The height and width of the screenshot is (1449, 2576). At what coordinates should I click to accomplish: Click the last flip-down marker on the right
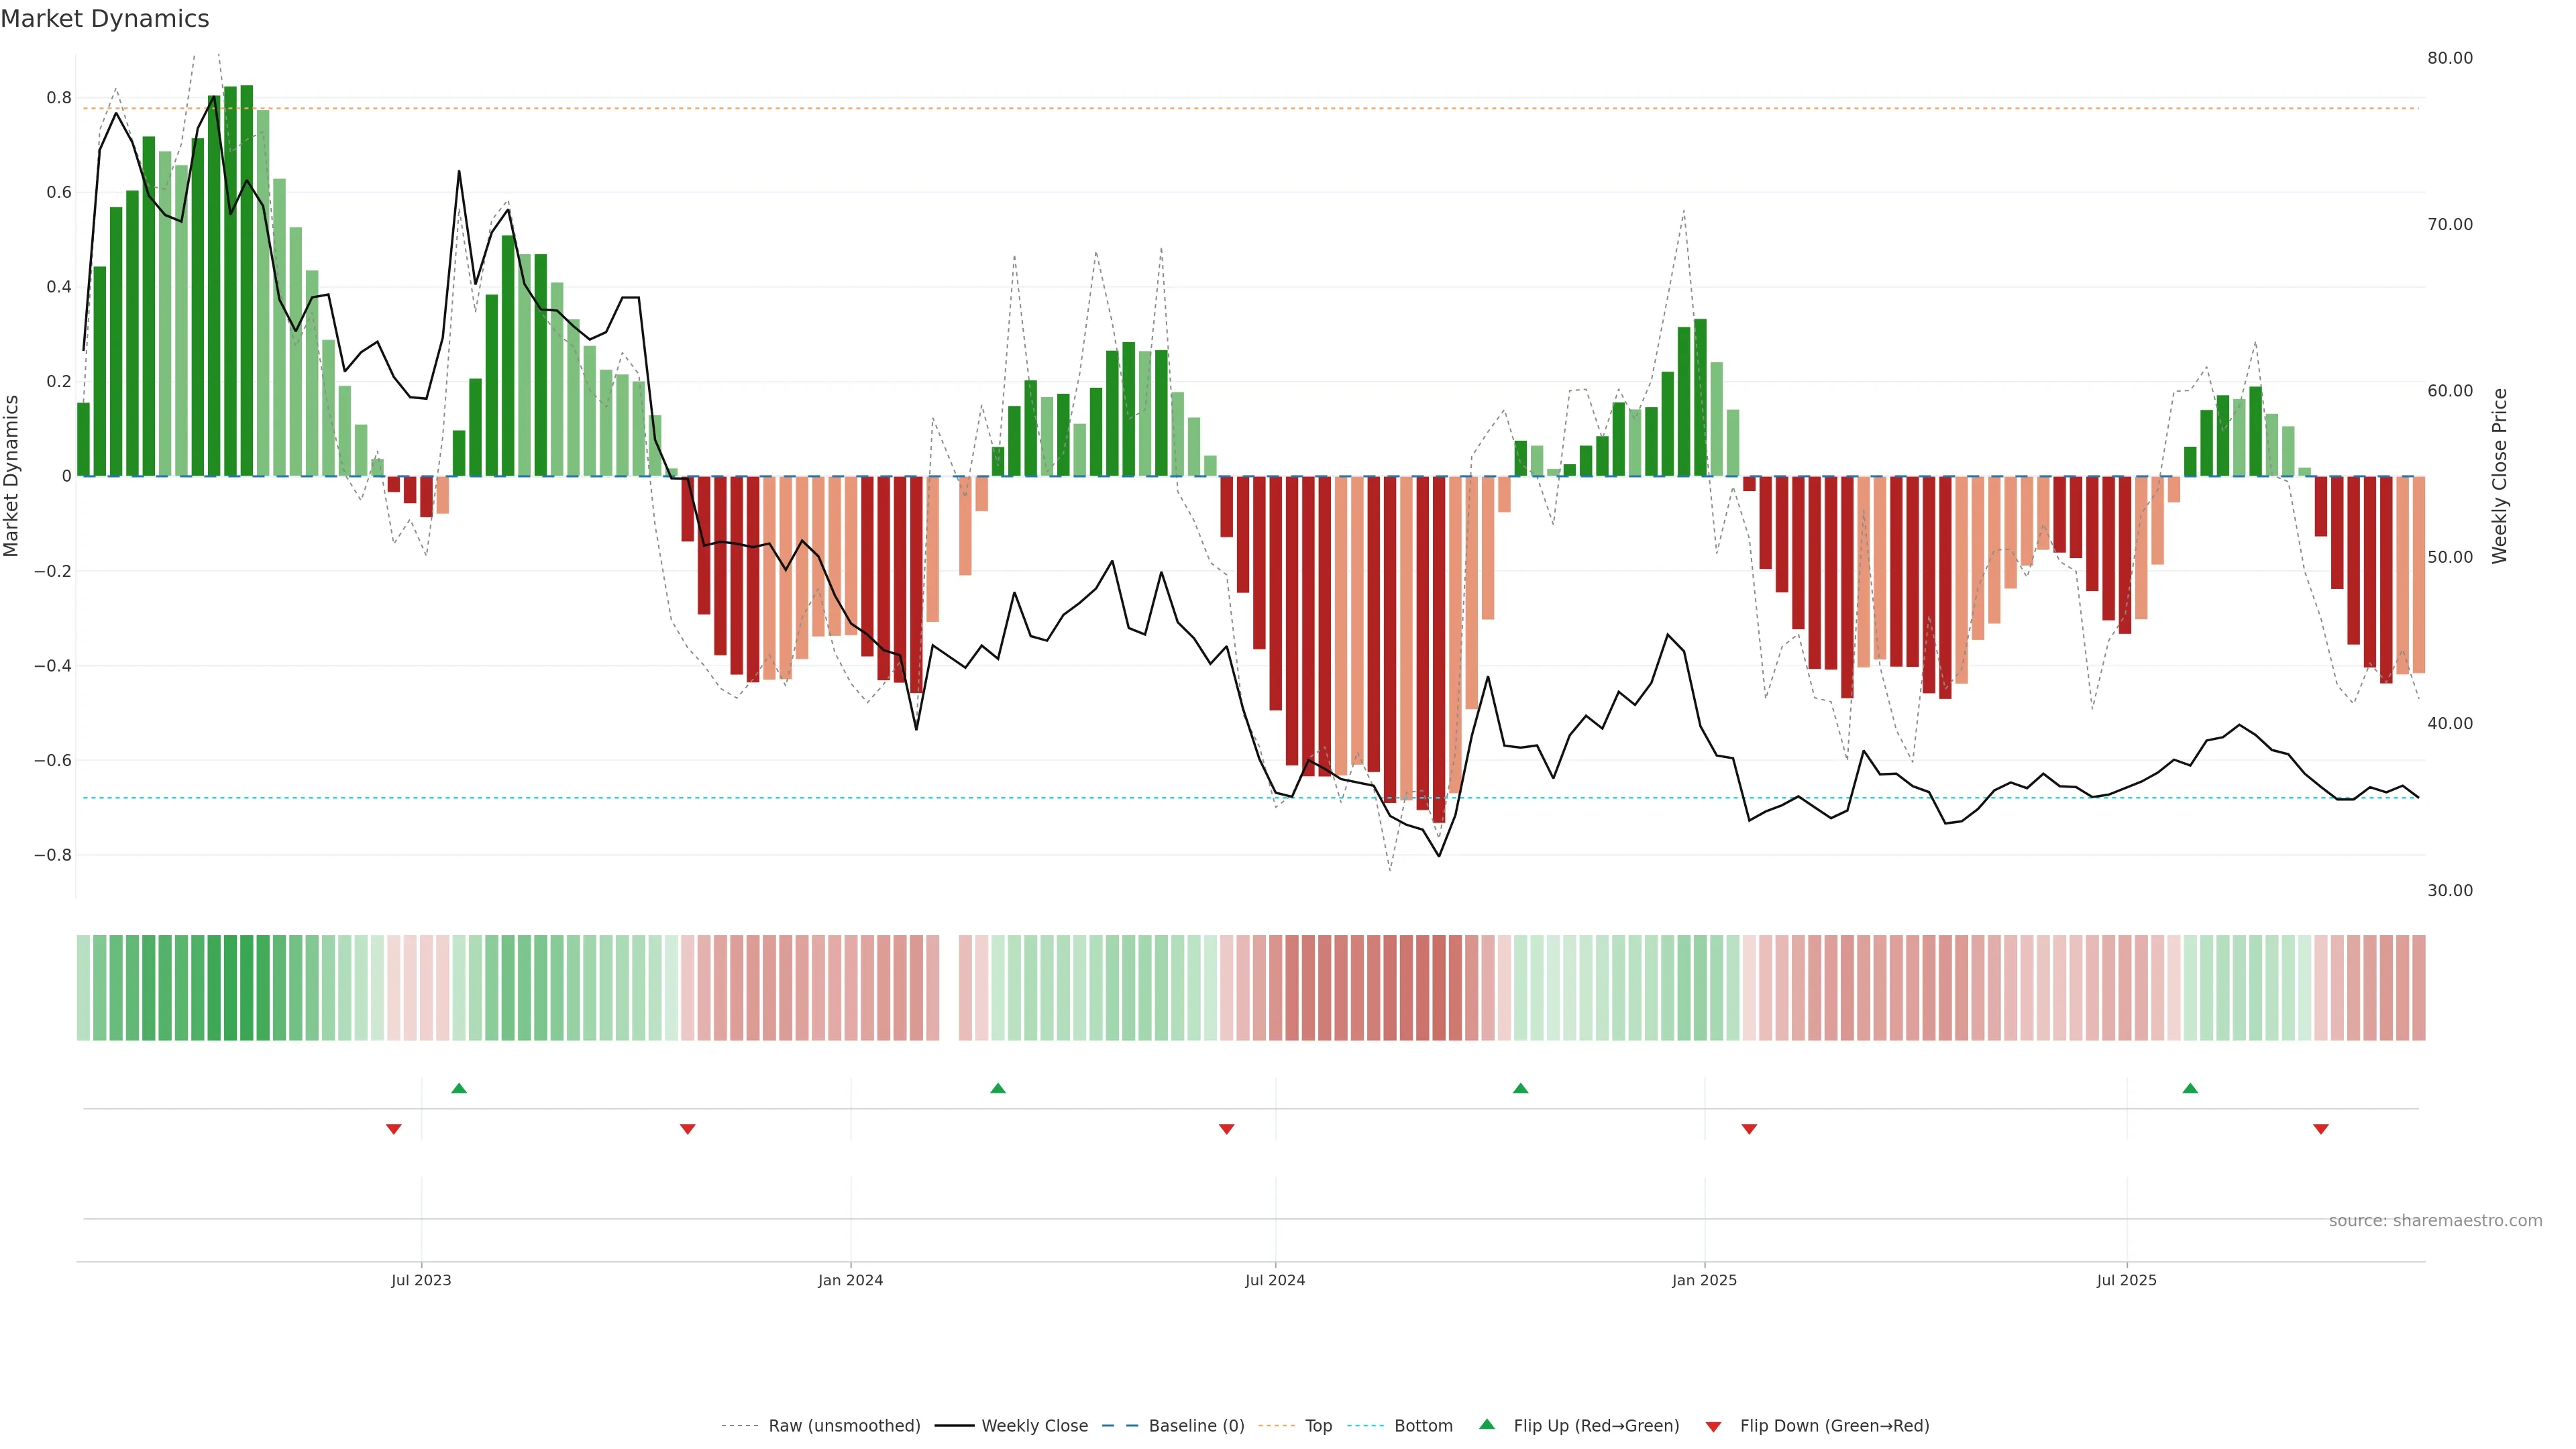(2321, 1129)
